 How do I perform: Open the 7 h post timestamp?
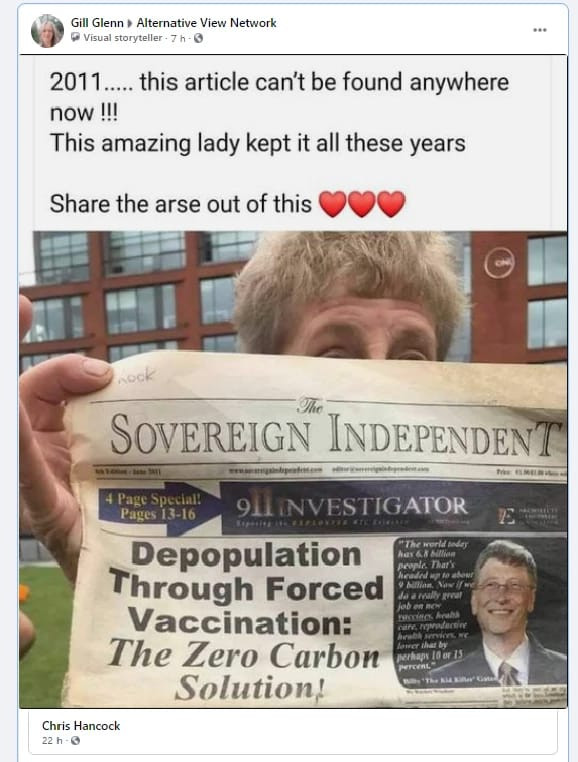(178, 38)
